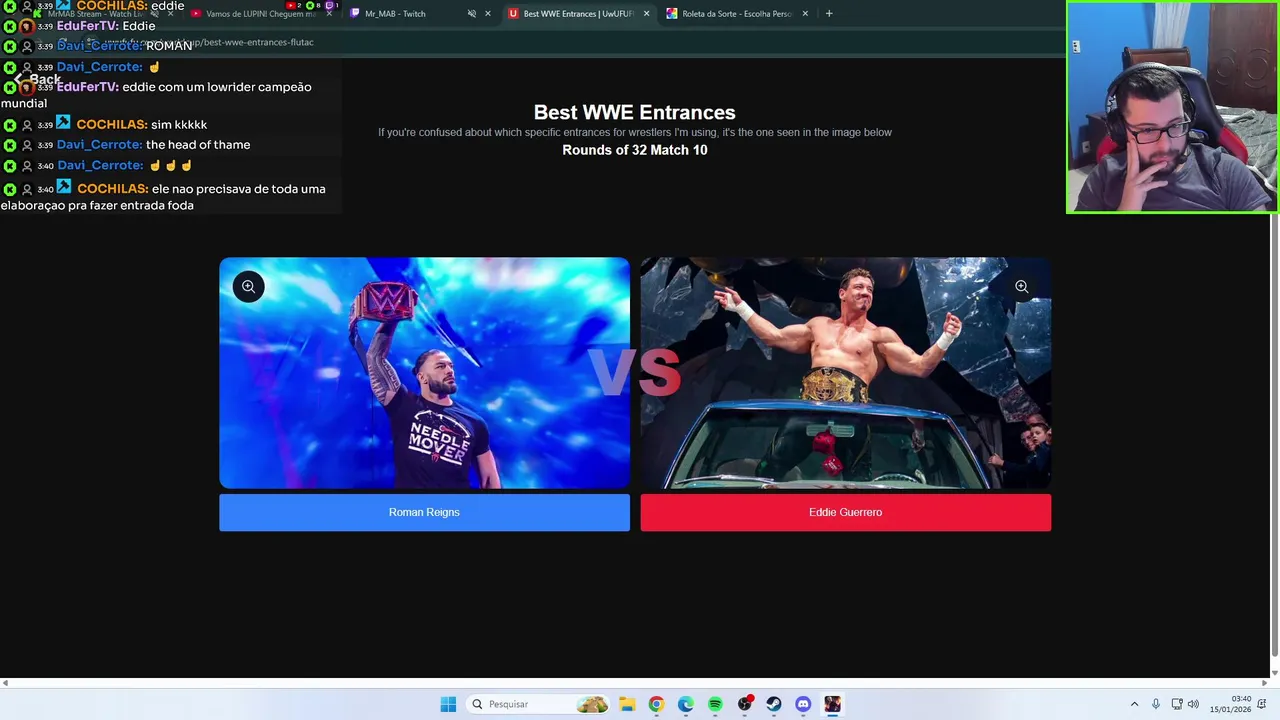Open Steam from taskbar
The height and width of the screenshot is (720, 1280).
point(774,704)
